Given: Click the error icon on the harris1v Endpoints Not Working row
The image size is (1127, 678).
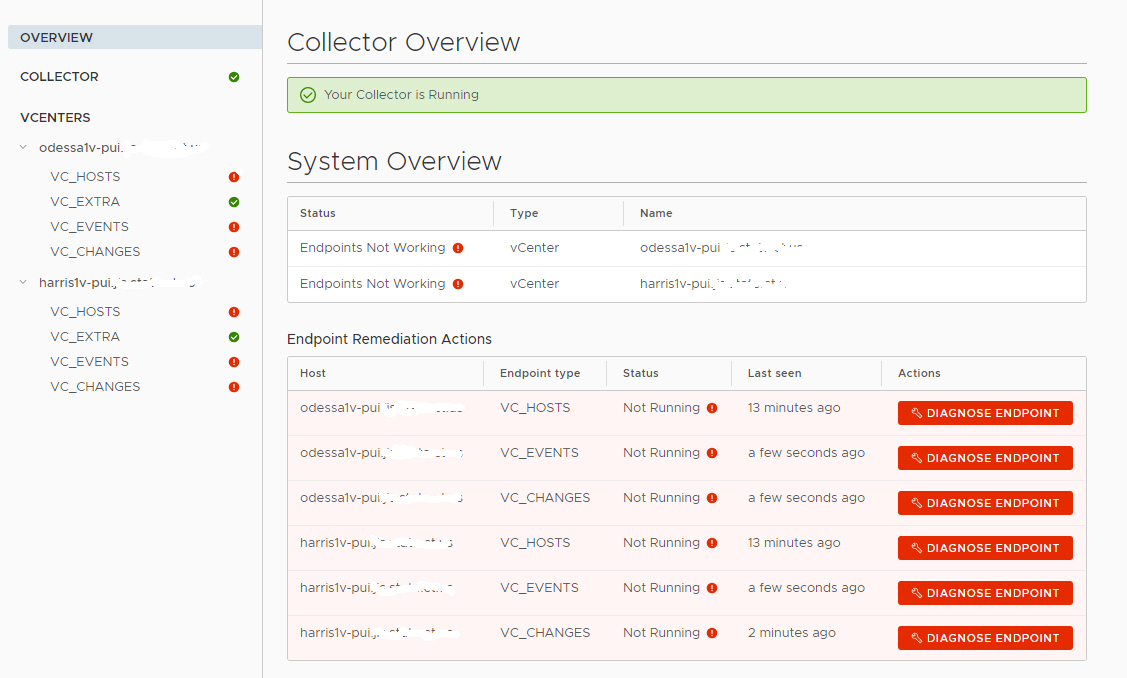Looking at the screenshot, I should coord(458,283).
